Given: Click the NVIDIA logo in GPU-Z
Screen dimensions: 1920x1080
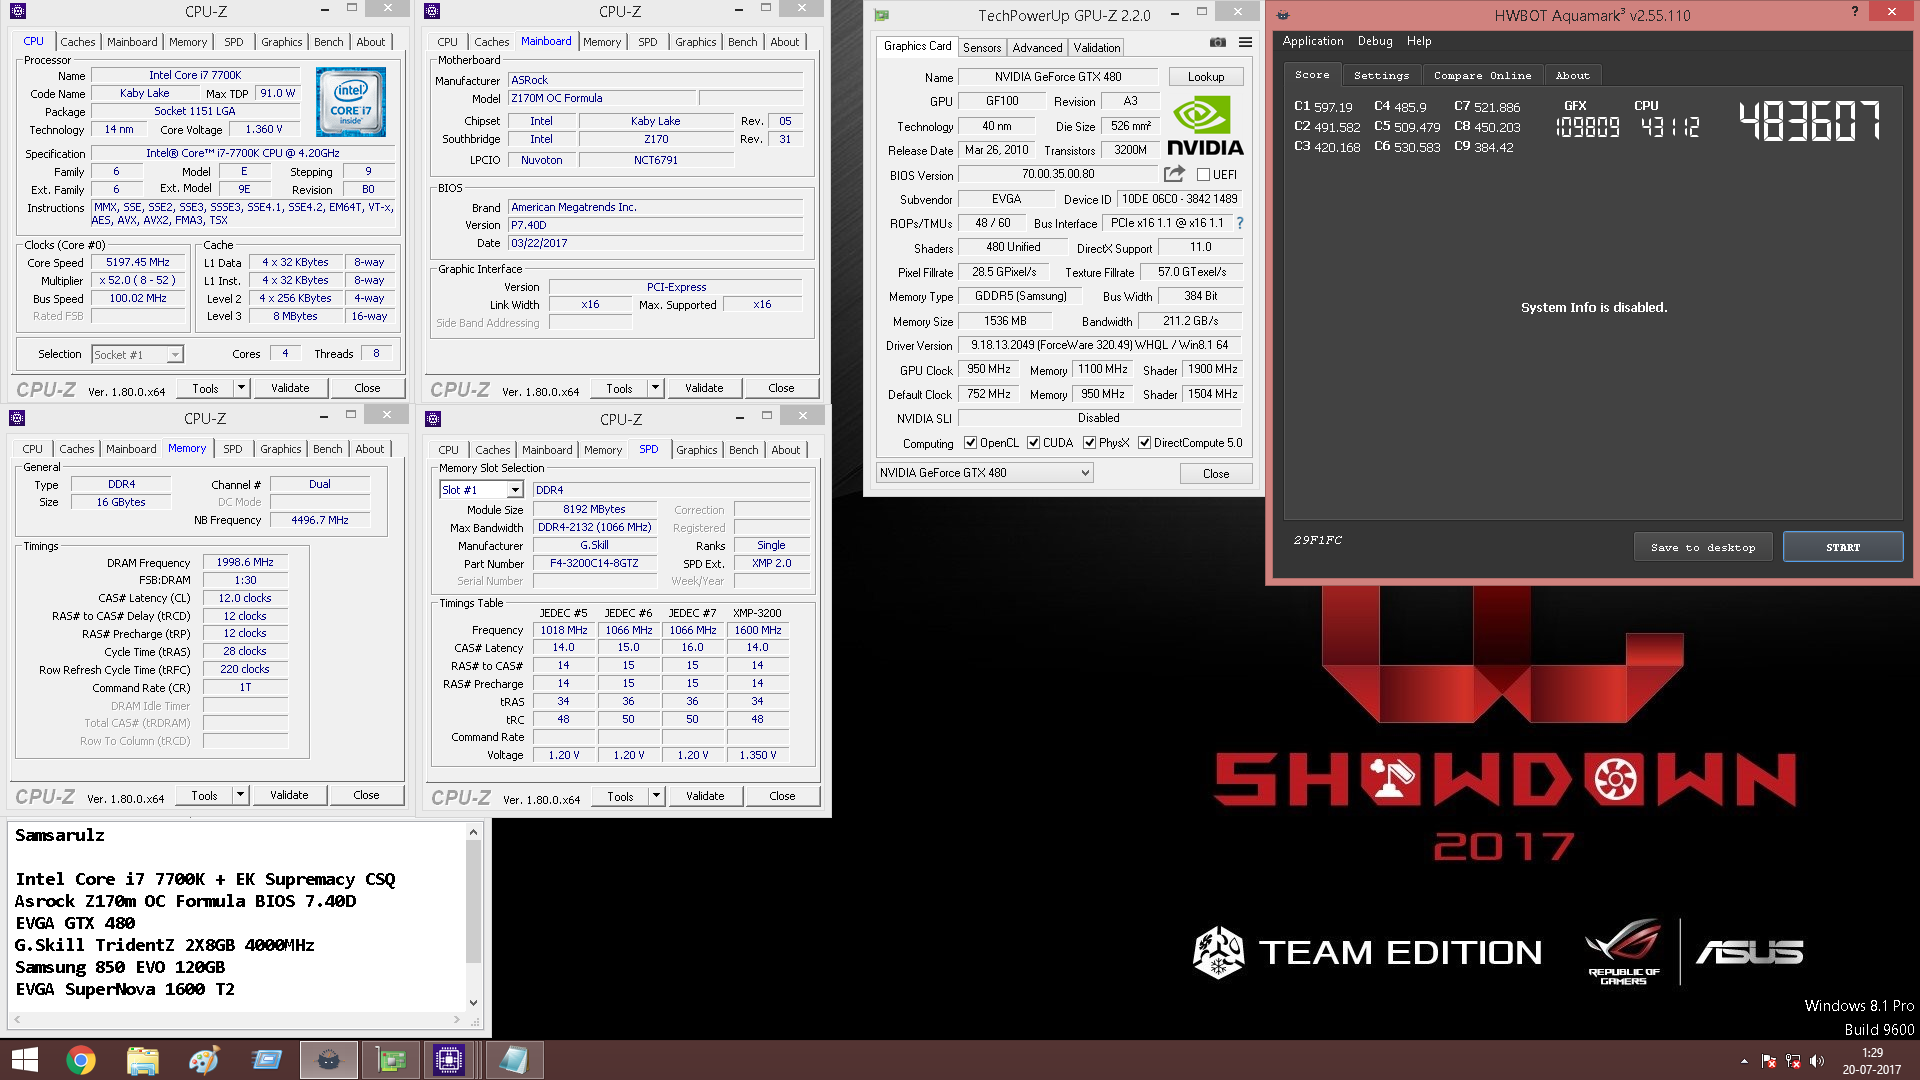Looking at the screenshot, I should tap(1205, 126).
